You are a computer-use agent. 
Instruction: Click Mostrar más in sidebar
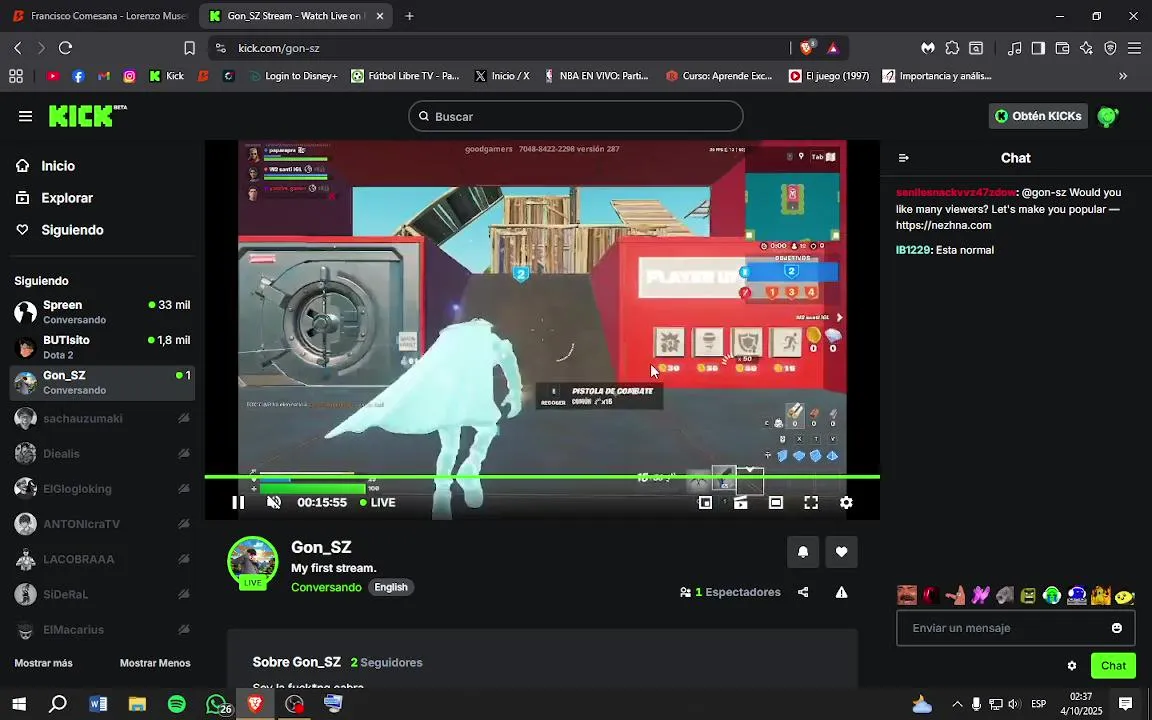coord(43,663)
